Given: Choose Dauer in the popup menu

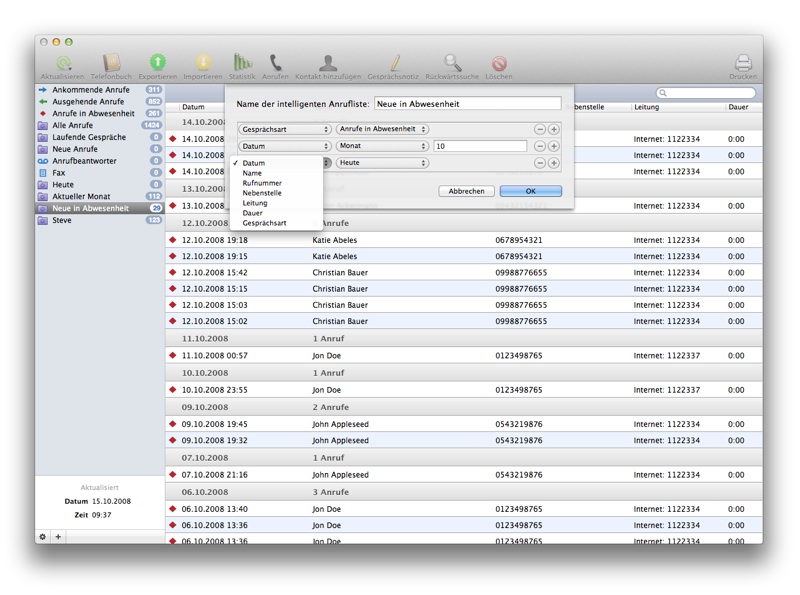Looking at the screenshot, I should (253, 213).
